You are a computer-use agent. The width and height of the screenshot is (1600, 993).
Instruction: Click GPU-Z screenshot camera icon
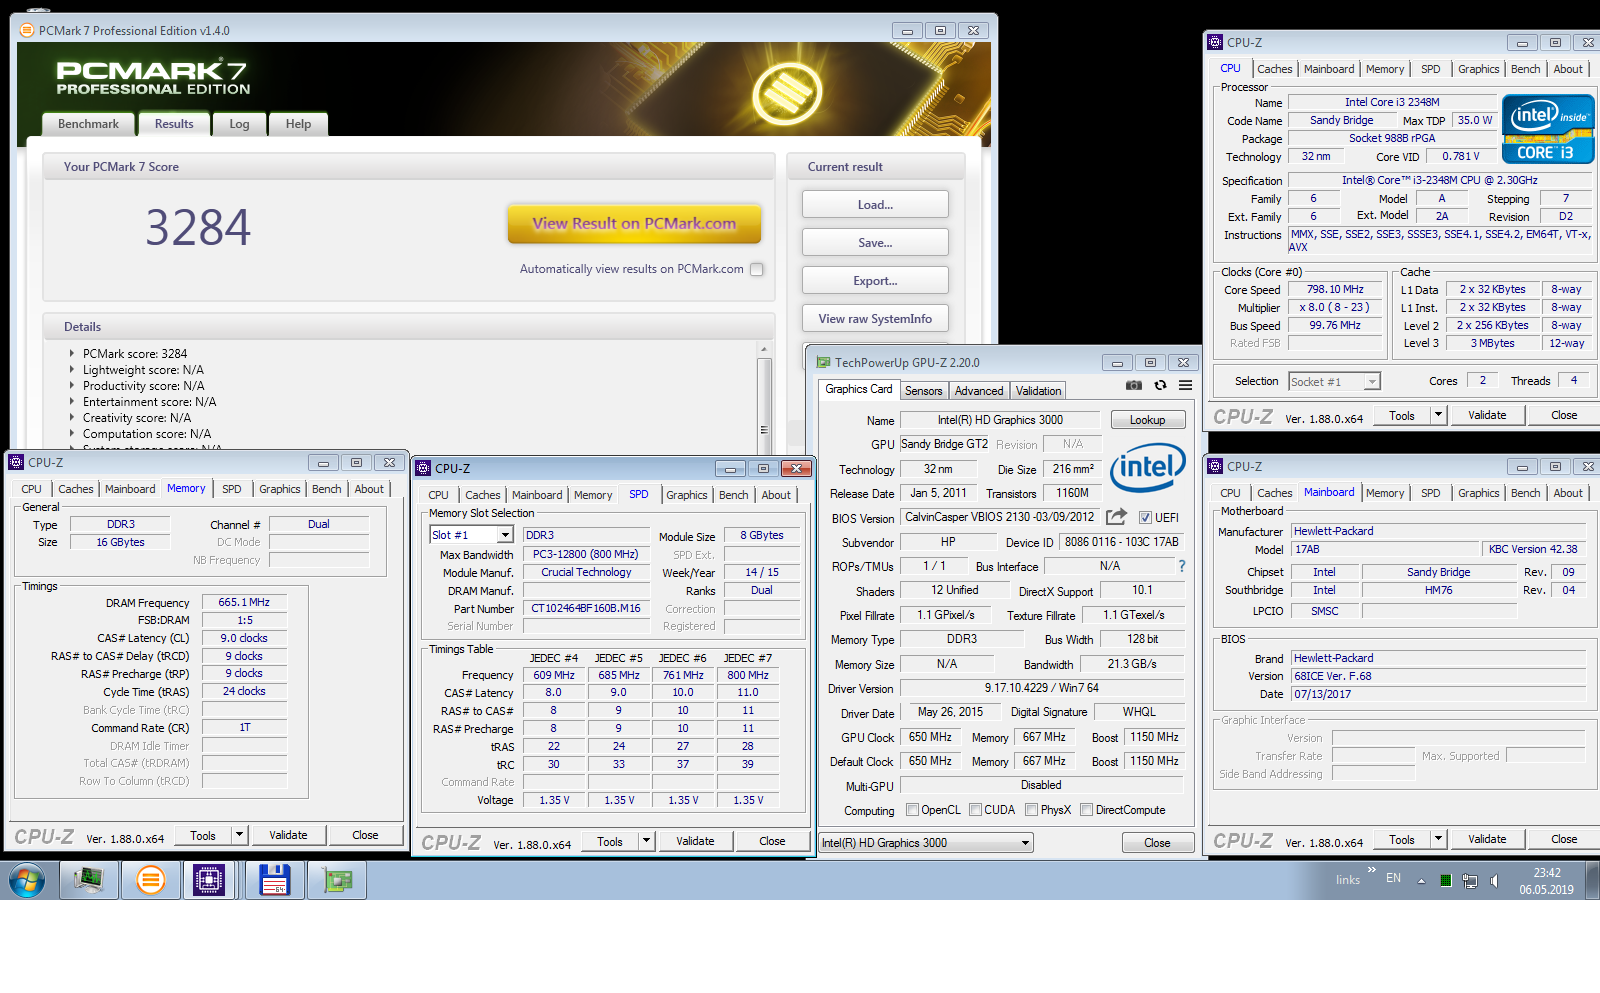tap(1134, 385)
